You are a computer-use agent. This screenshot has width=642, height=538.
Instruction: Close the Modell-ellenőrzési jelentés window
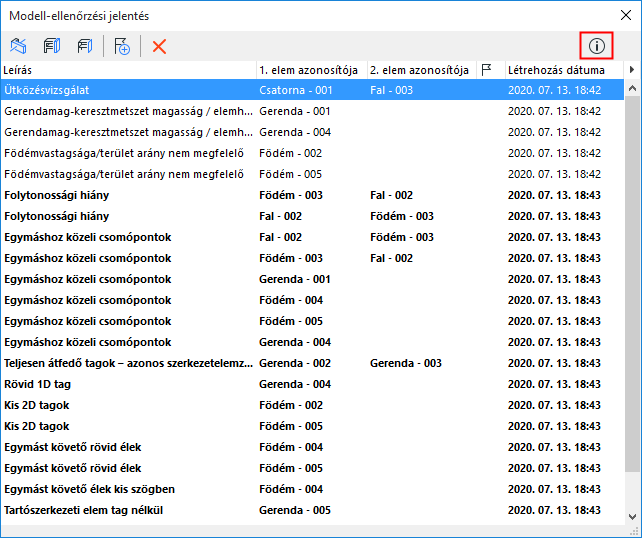(x=626, y=16)
